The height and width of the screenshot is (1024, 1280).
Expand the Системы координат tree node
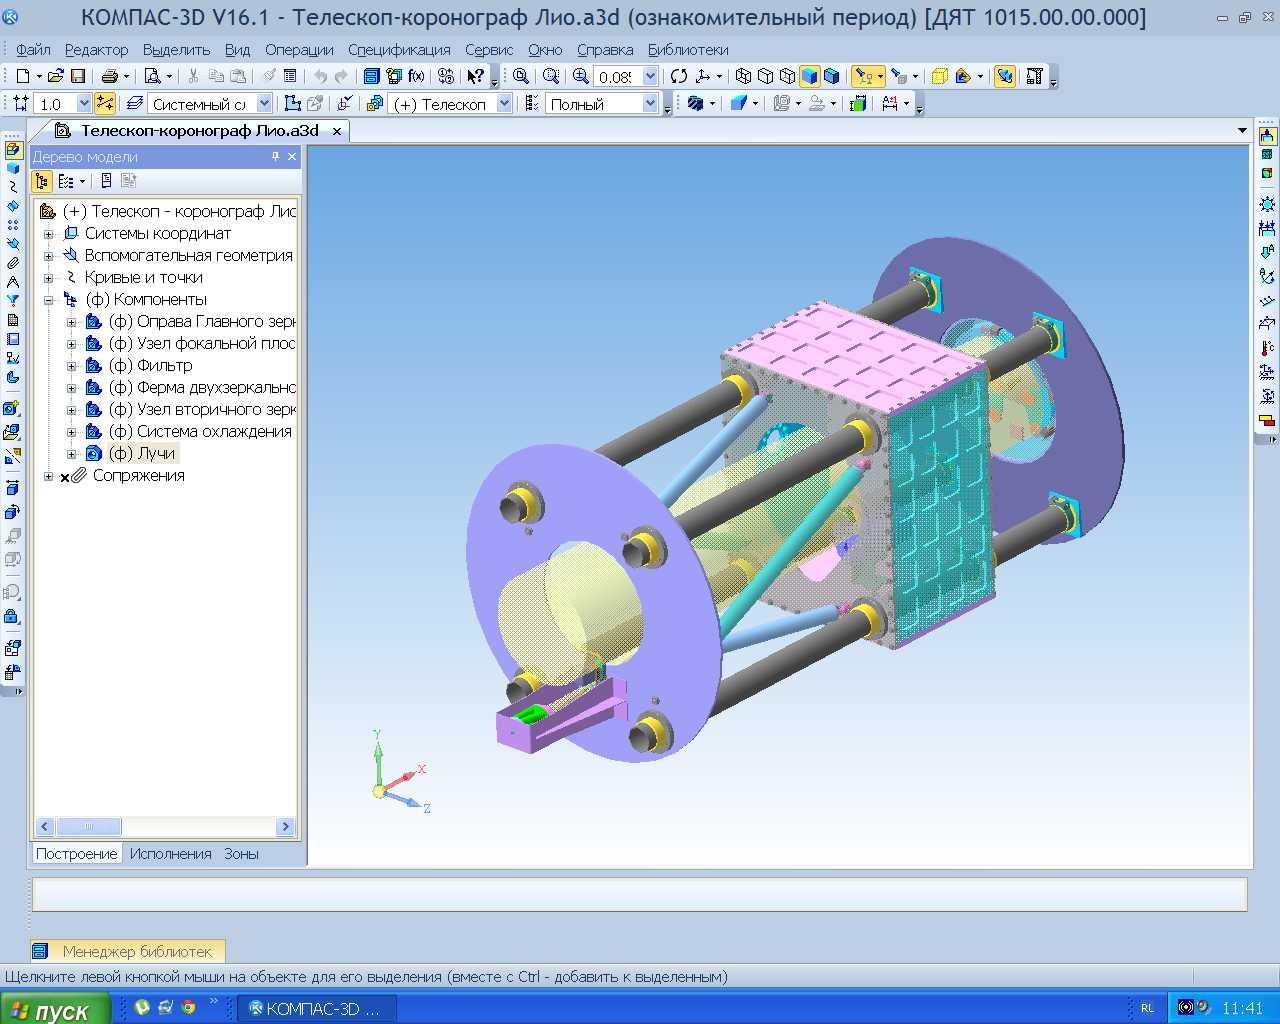coord(48,234)
